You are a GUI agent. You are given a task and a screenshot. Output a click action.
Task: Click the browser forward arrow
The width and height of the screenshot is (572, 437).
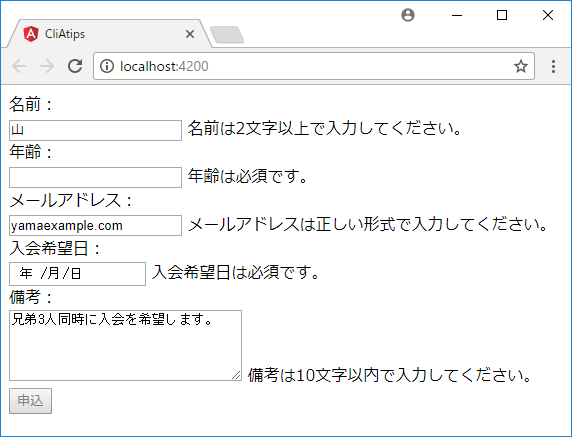(x=47, y=66)
